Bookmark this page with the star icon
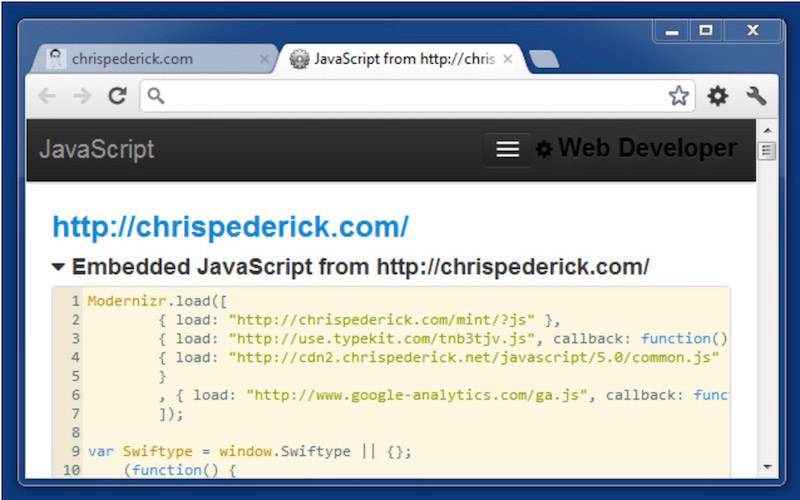 click(679, 95)
